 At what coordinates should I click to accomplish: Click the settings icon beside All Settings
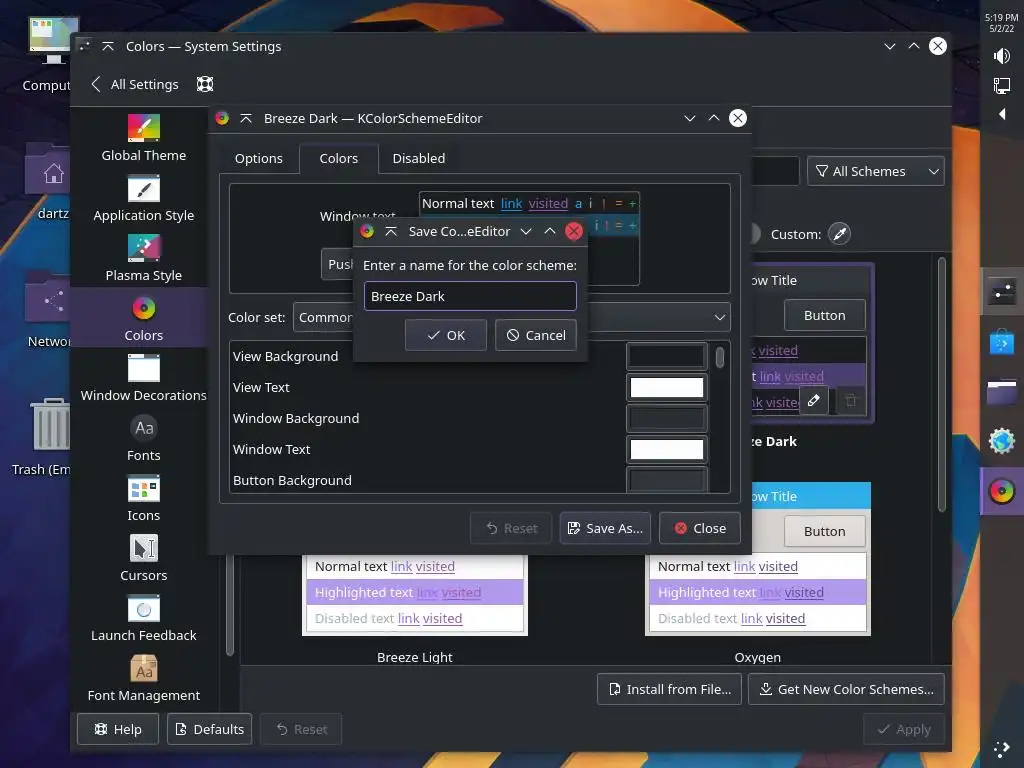[x=205, y=84]
